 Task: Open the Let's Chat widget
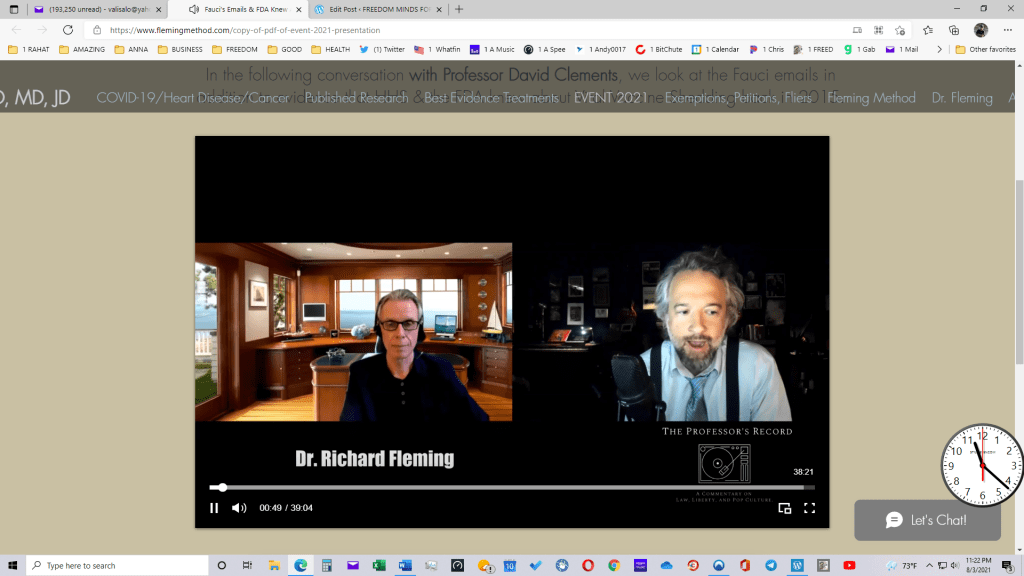[926, 520]
